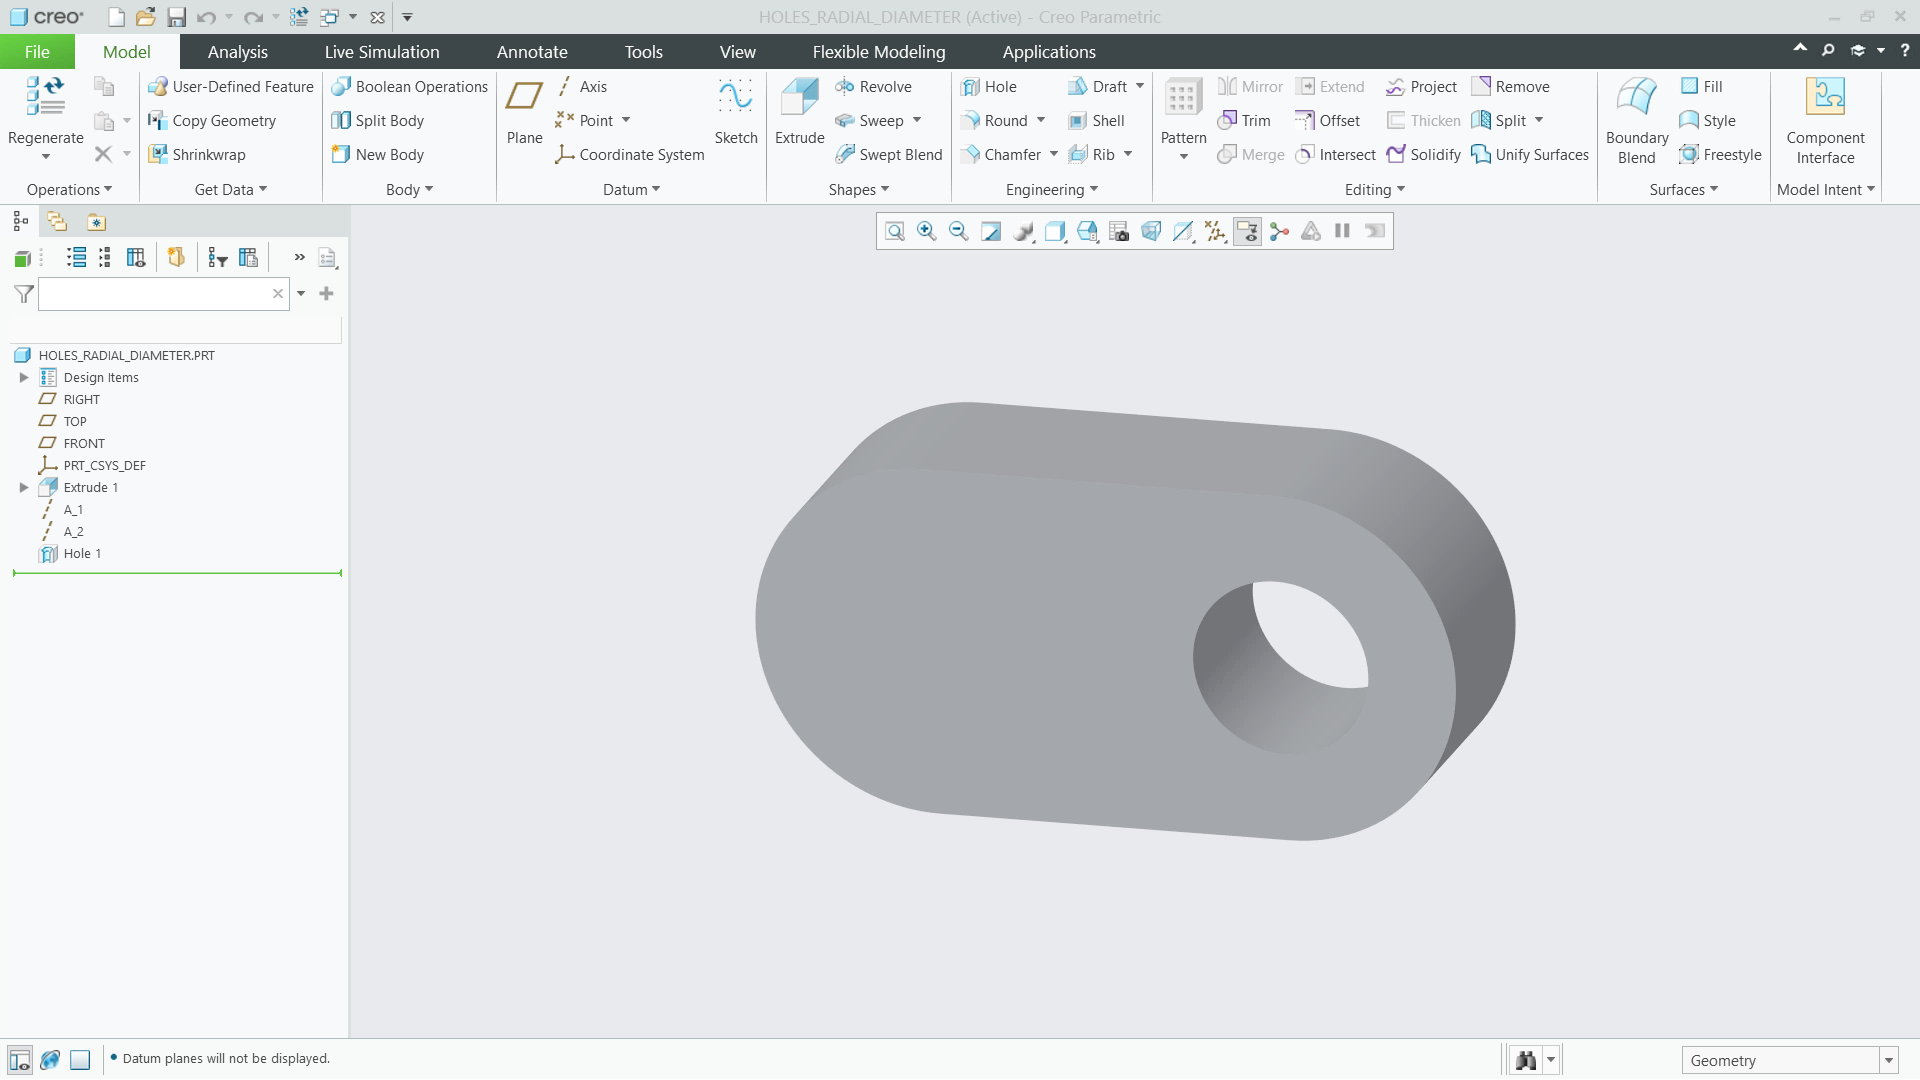Click the Coordinate System tool
Viewport: 1920px width, 1080px height.
tap(630, 155)
